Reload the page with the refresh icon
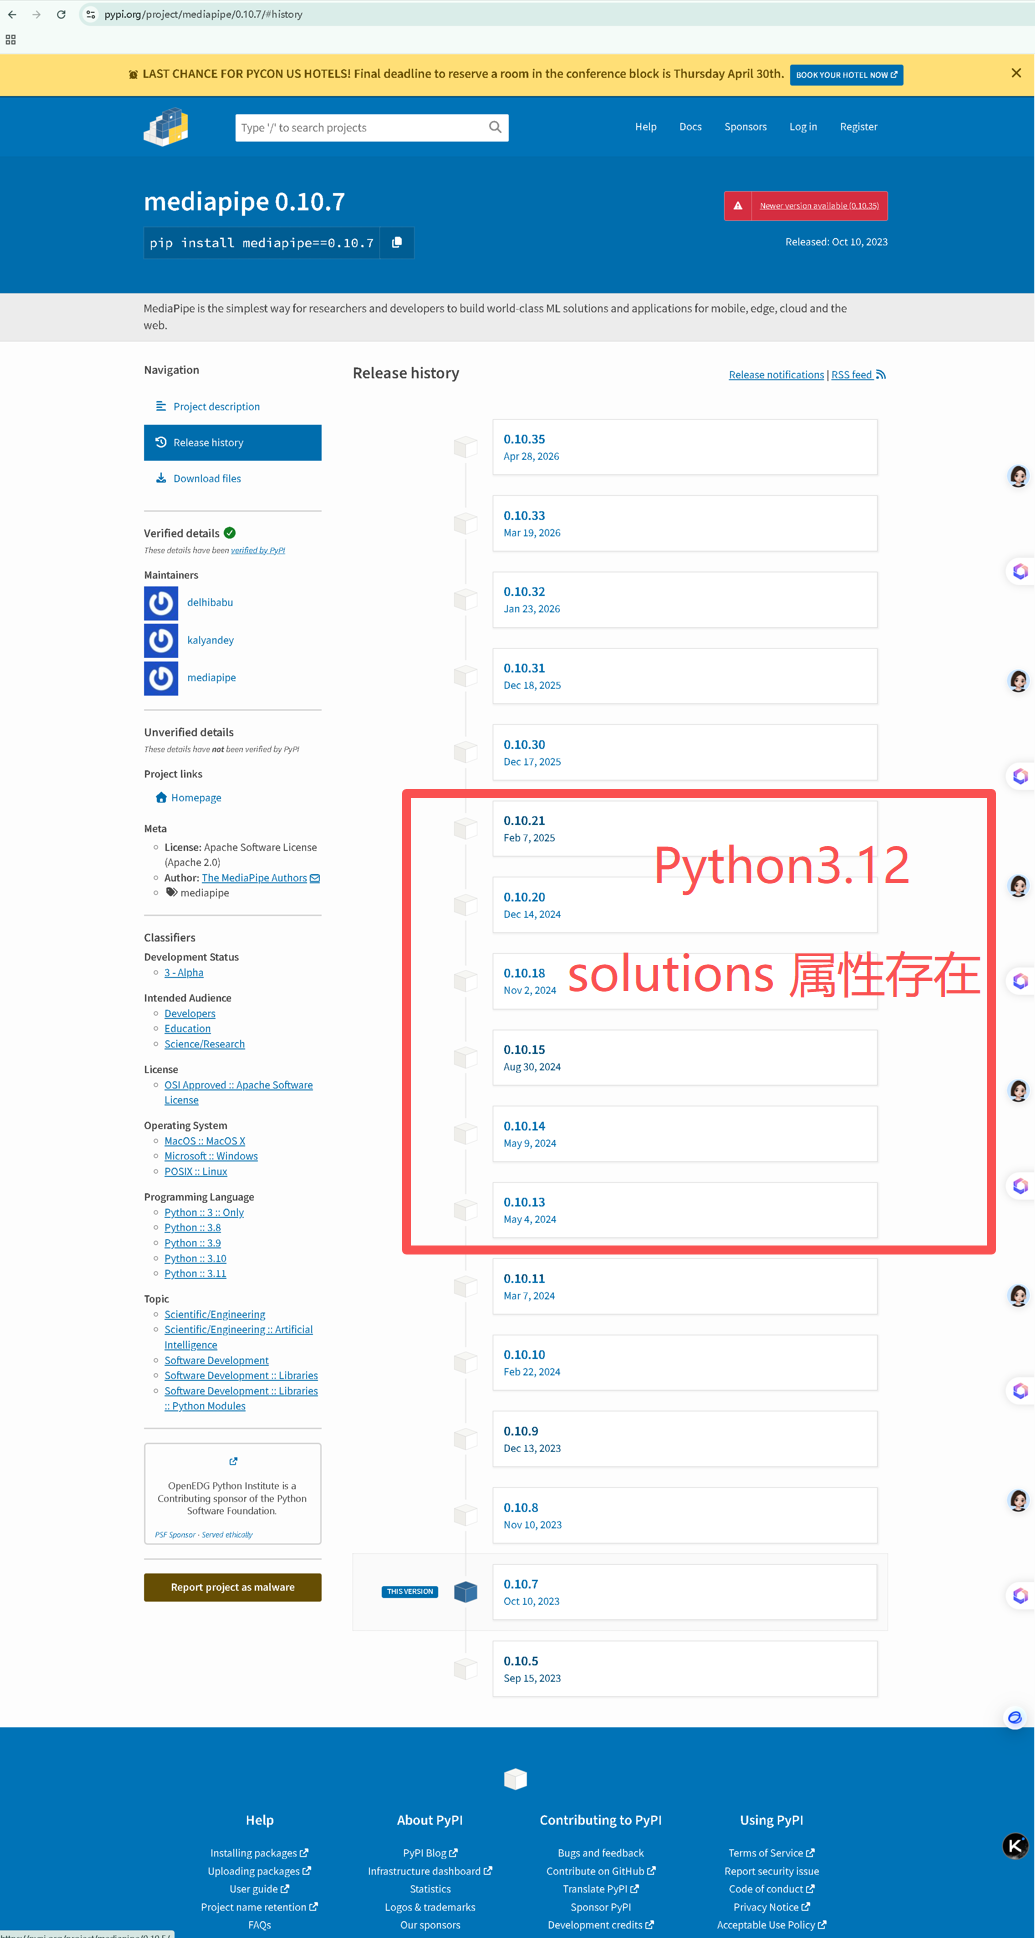 pos(61,15)
